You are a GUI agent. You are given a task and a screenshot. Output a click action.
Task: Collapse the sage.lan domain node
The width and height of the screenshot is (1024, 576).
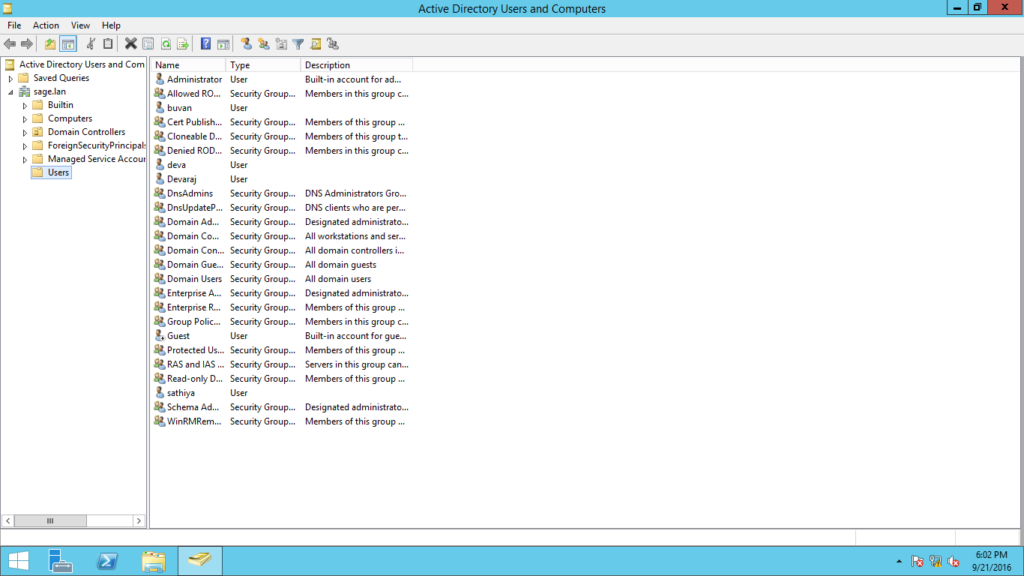pyautogui.click(x=12, y=92)
